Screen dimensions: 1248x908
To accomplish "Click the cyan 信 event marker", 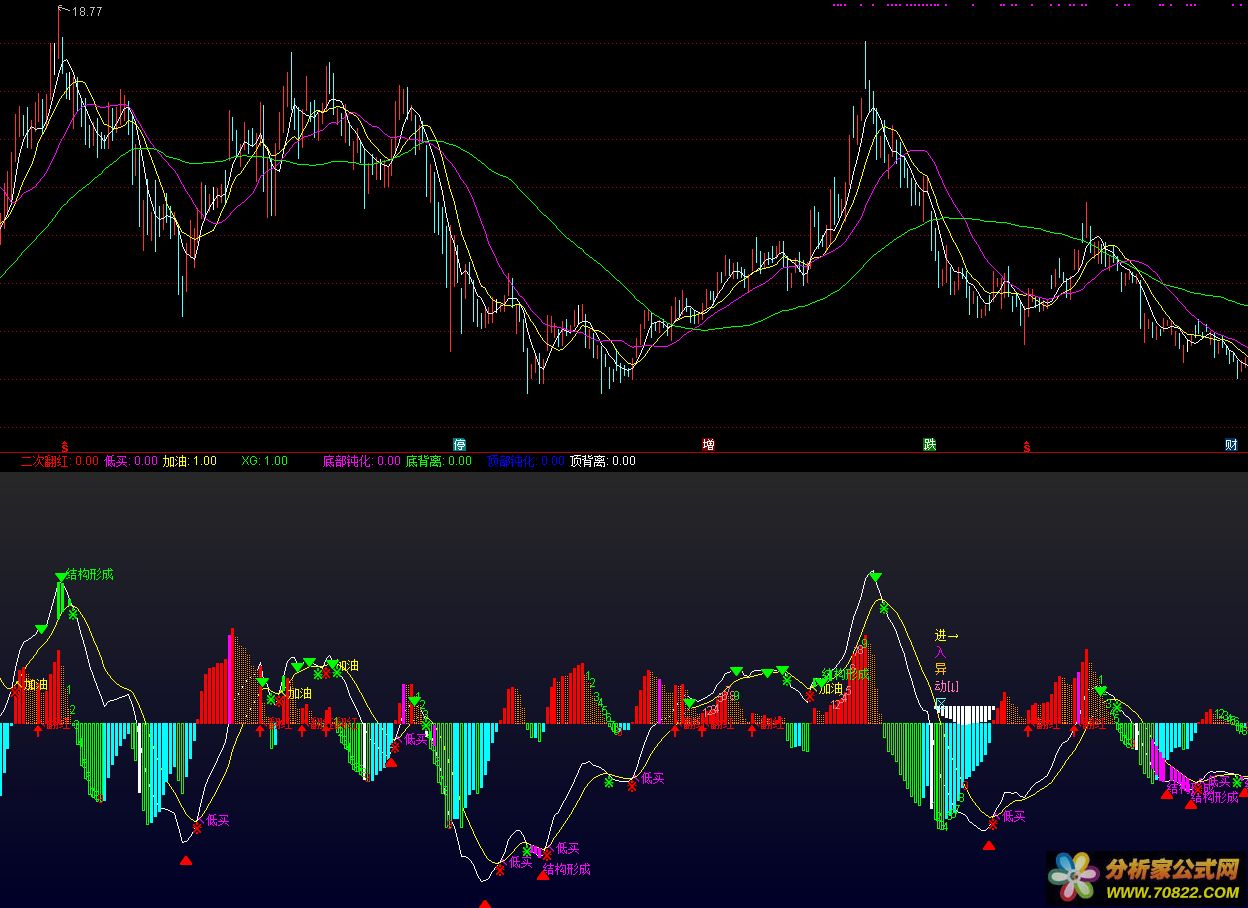I will [460, 444].
